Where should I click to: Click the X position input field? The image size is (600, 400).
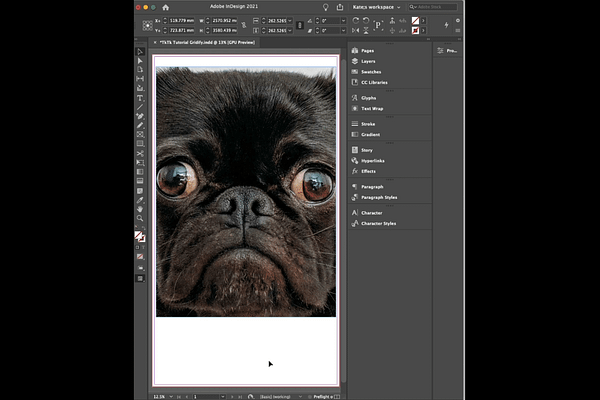pyautogui.click(x=183, y=19)
